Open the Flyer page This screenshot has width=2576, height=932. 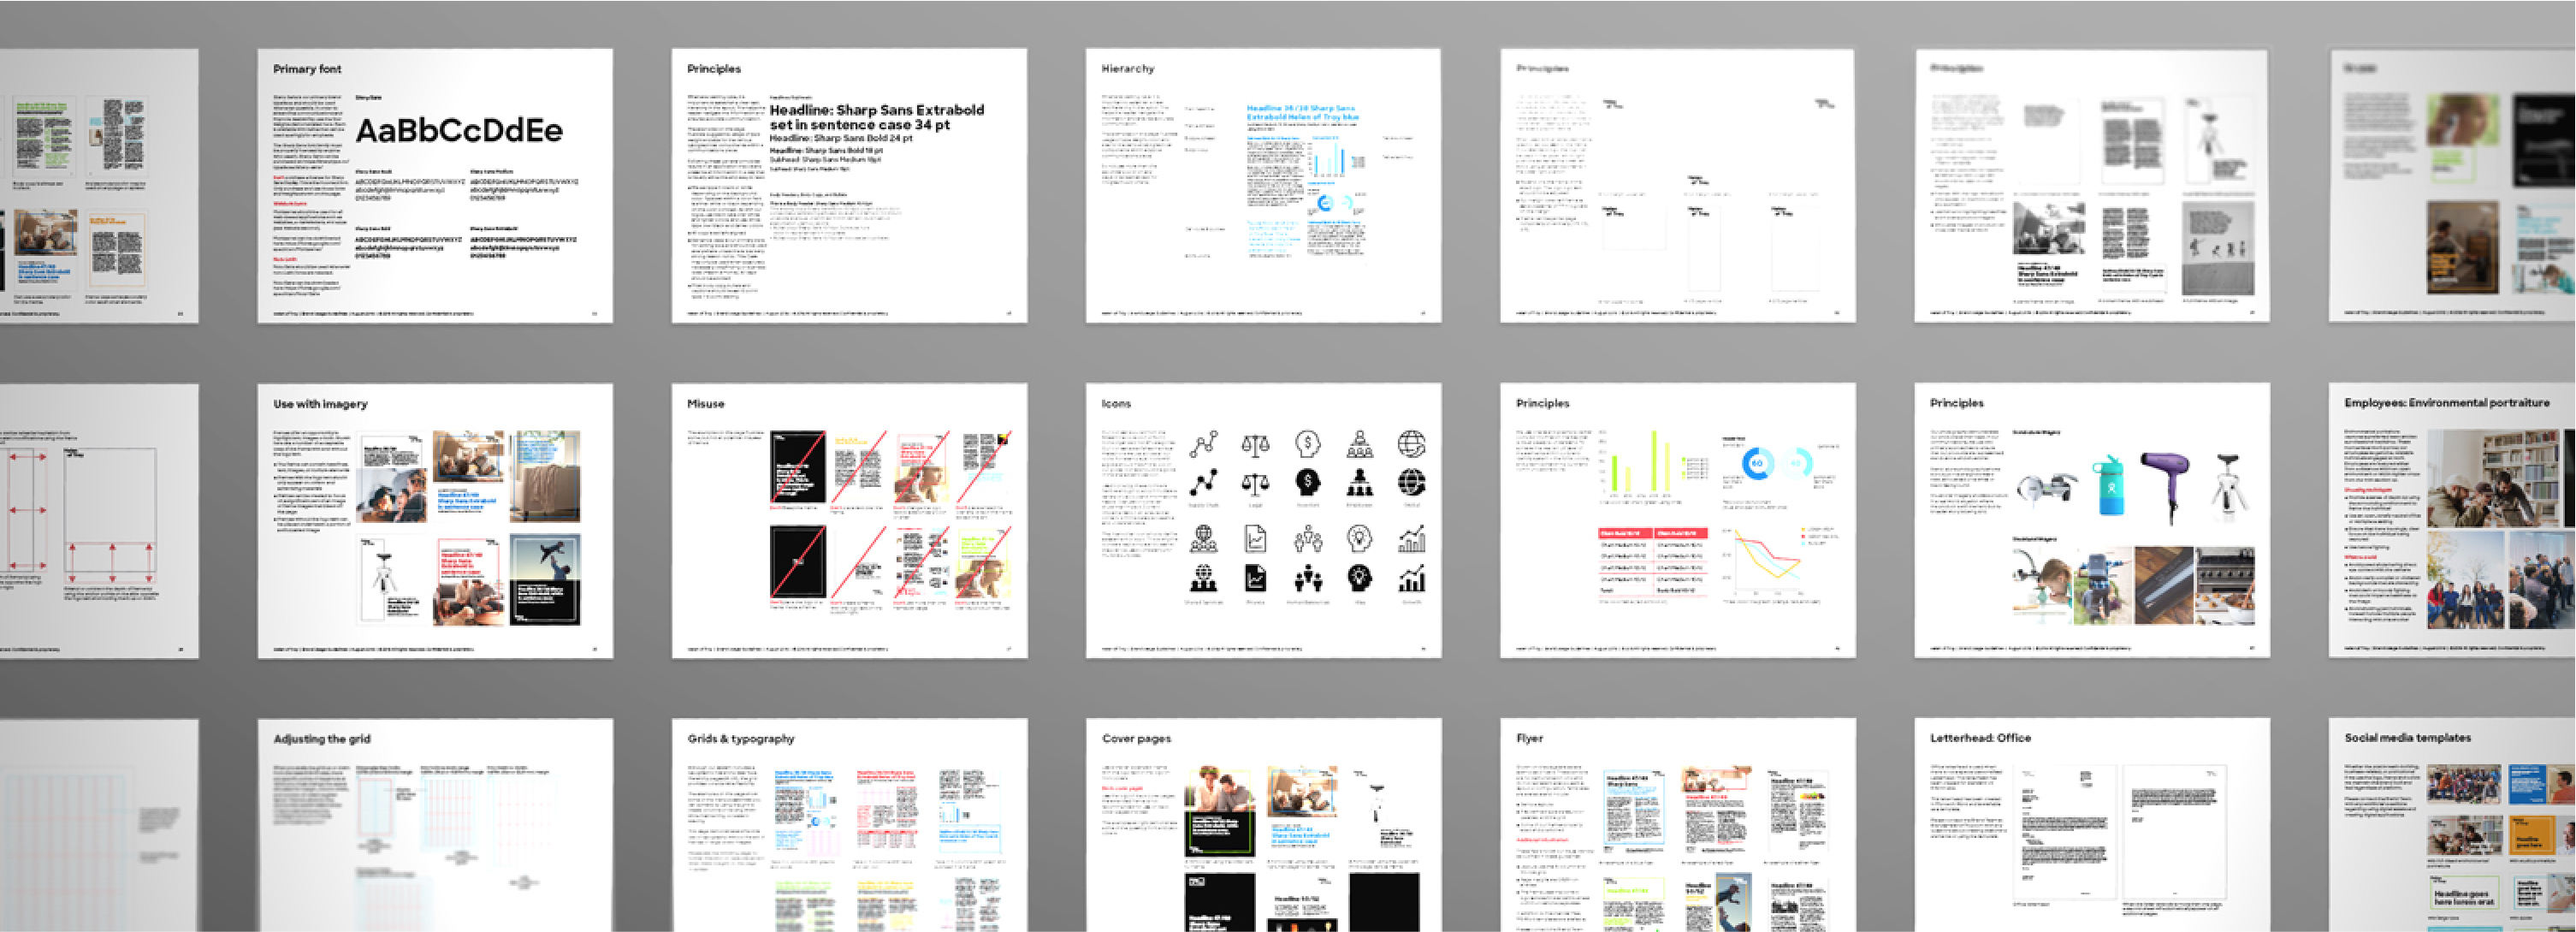coord(1677,825)
